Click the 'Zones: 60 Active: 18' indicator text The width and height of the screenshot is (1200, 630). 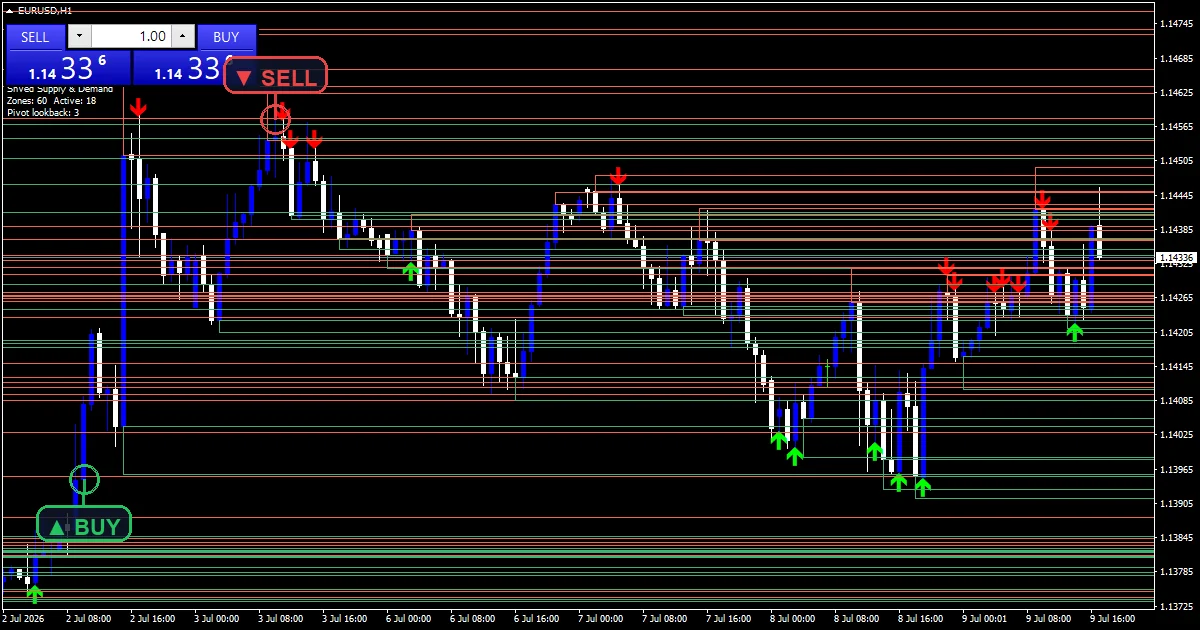click(x=51, y=101)
